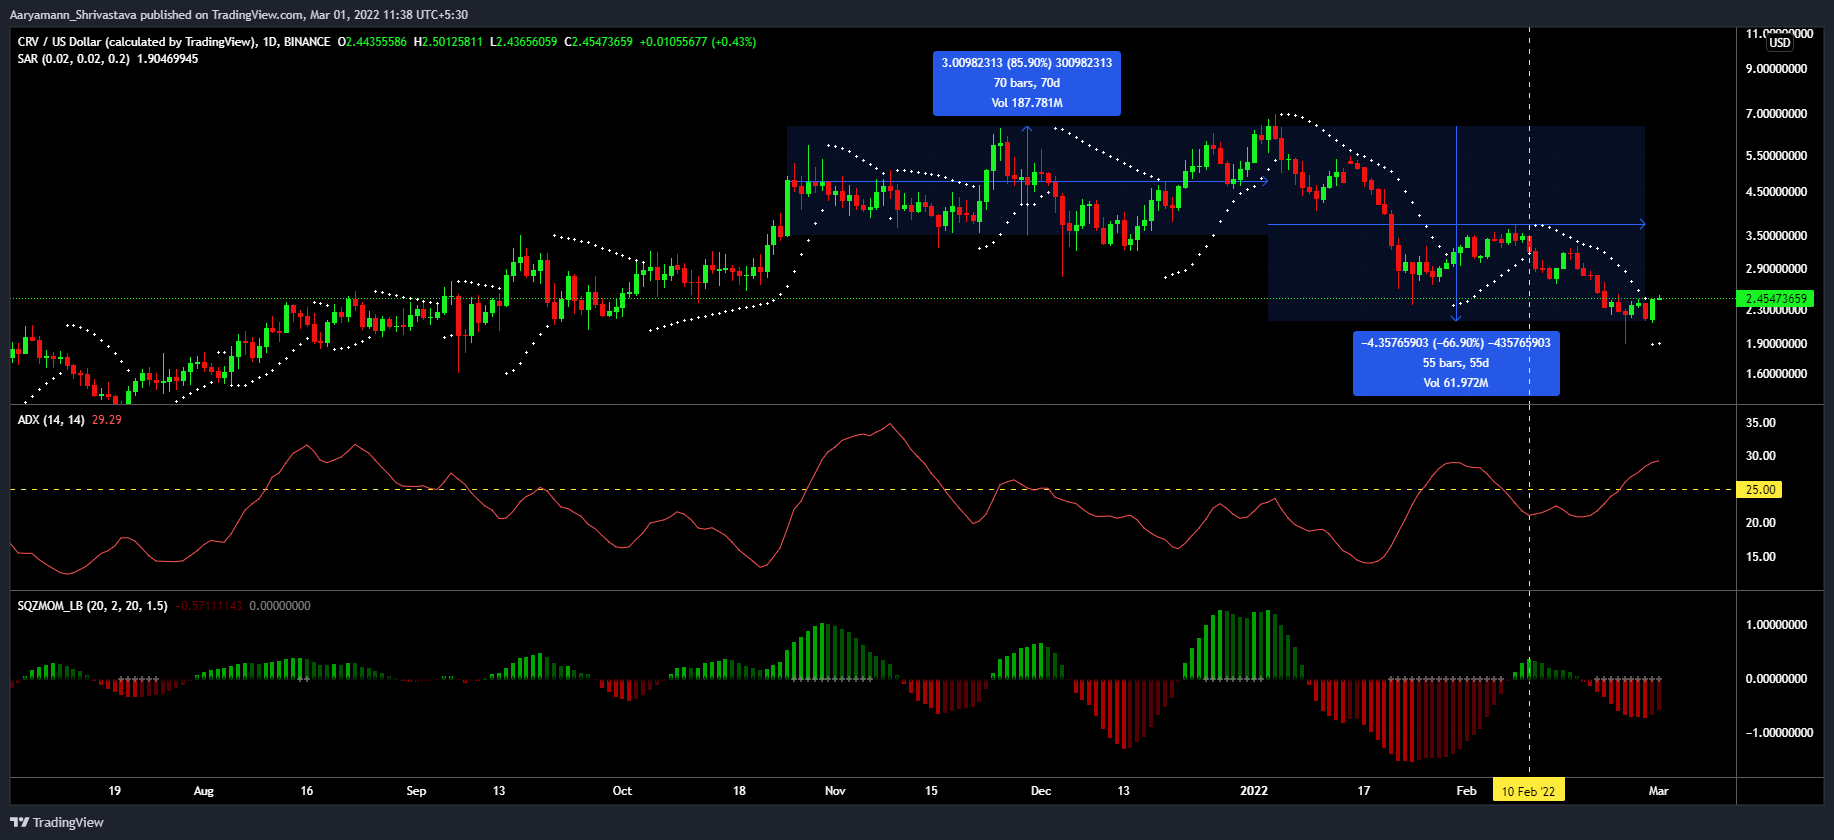The image size is (1834, 840).
Task: Click the 7.00000000 level on price axis
Action: coord(1776,114)
